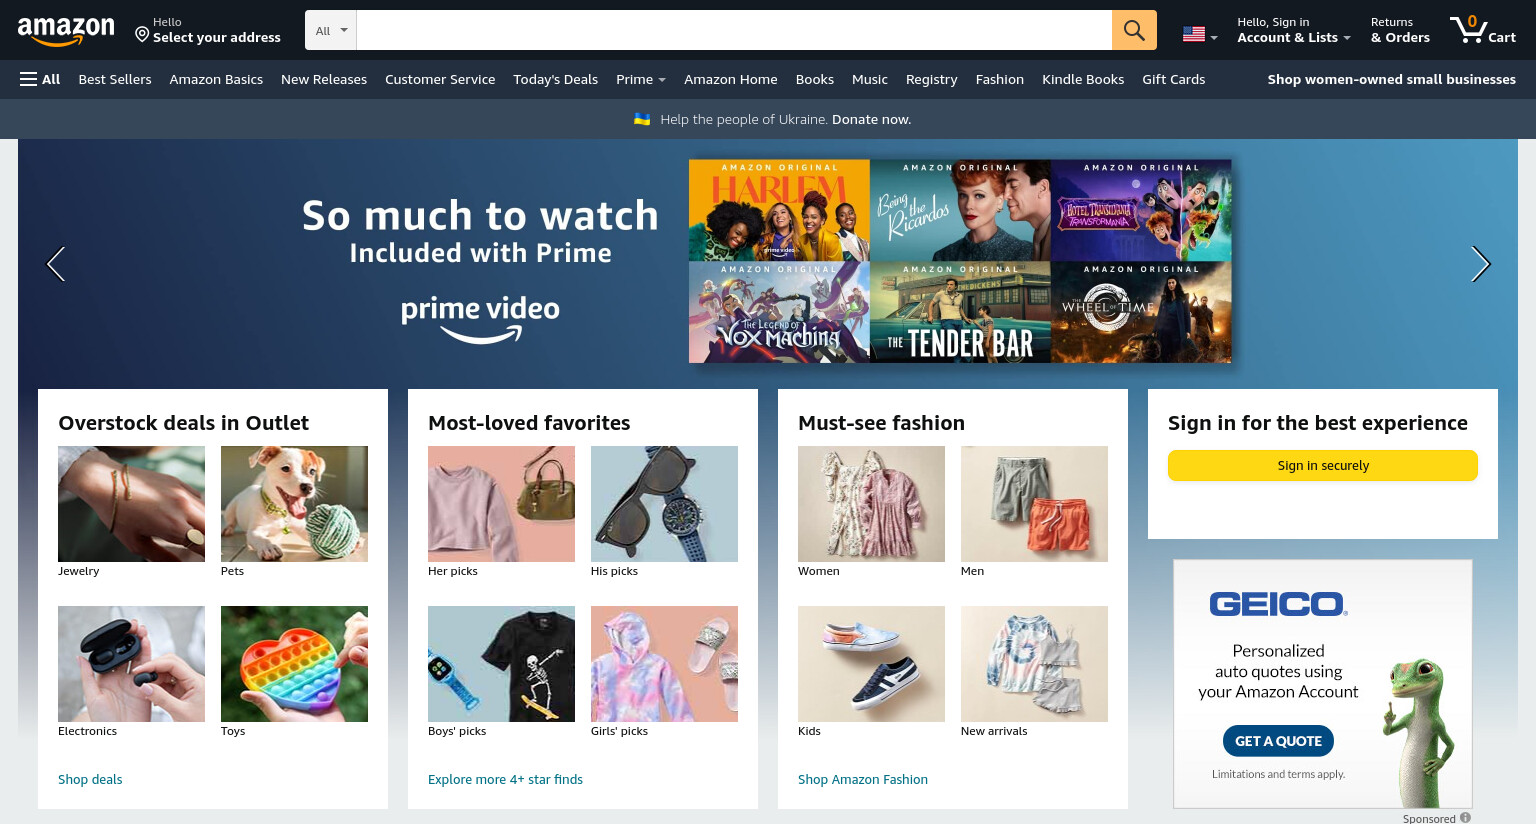This screenshot has height=824, width=1536.
Task: Select Hotel Transylvania Transformania thumbnail
Action: point(1141,210)
